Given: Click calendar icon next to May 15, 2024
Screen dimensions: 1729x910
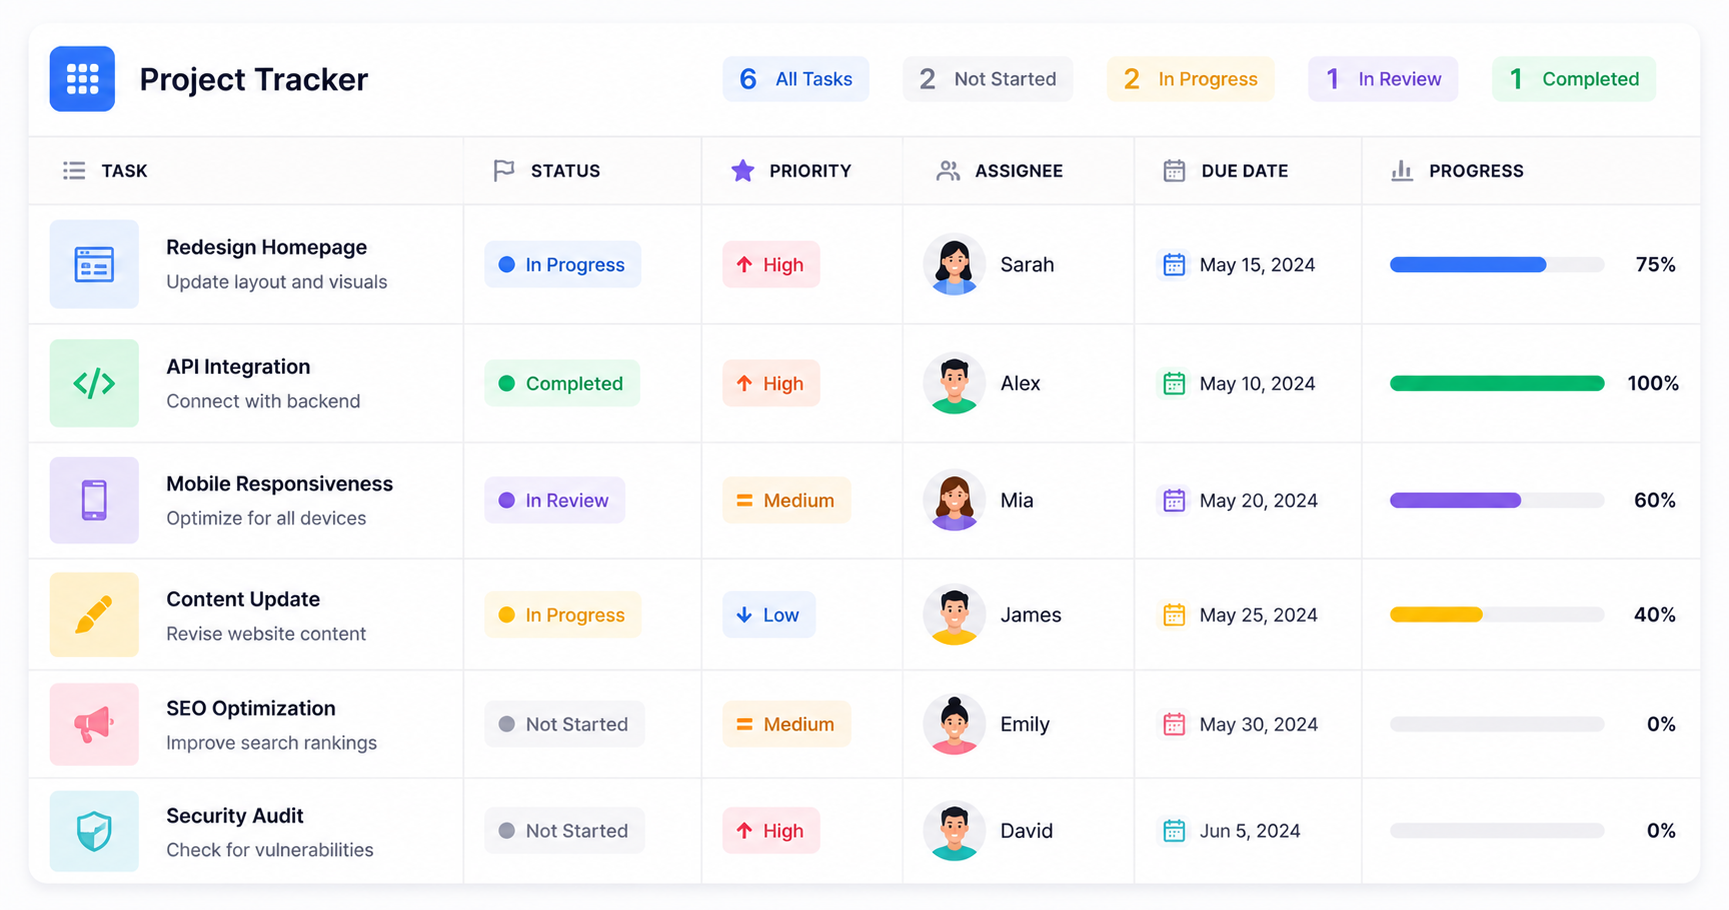Looking at the screenshot, I should click(x=1174, y=265).
